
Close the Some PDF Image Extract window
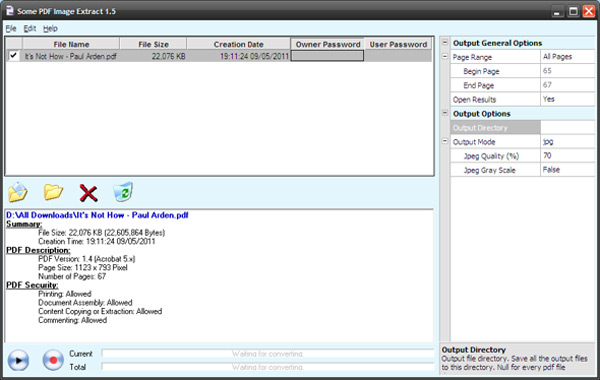(x=589, y=11)
